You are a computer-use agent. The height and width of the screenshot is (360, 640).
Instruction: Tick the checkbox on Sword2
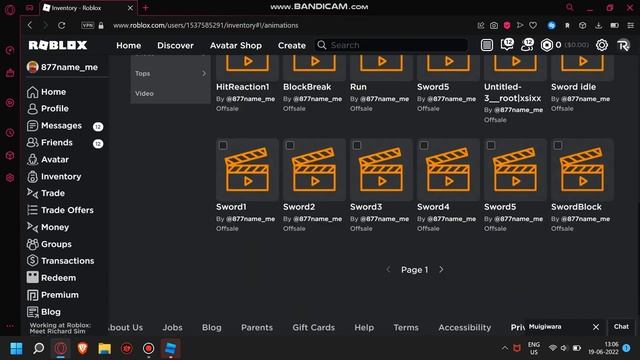(290, 145)
